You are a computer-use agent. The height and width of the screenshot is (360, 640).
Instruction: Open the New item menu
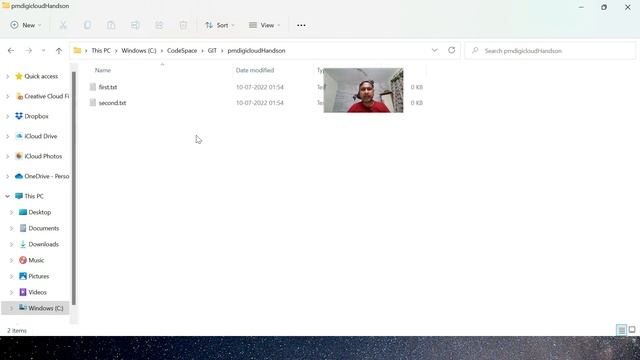26,25
